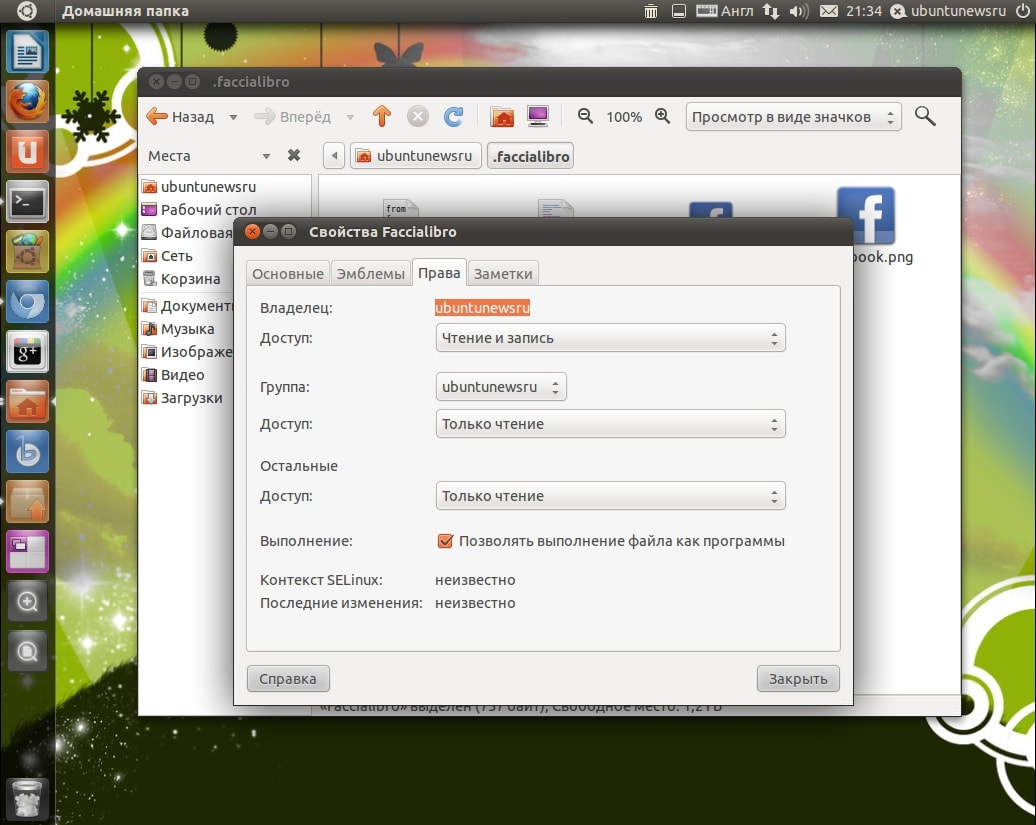Image resolution: width=1036 pixels, height=825 pixels.
Task: Open Dash home Ubuntu logo button
Action: pyautogui.click(x=27, y=11)
